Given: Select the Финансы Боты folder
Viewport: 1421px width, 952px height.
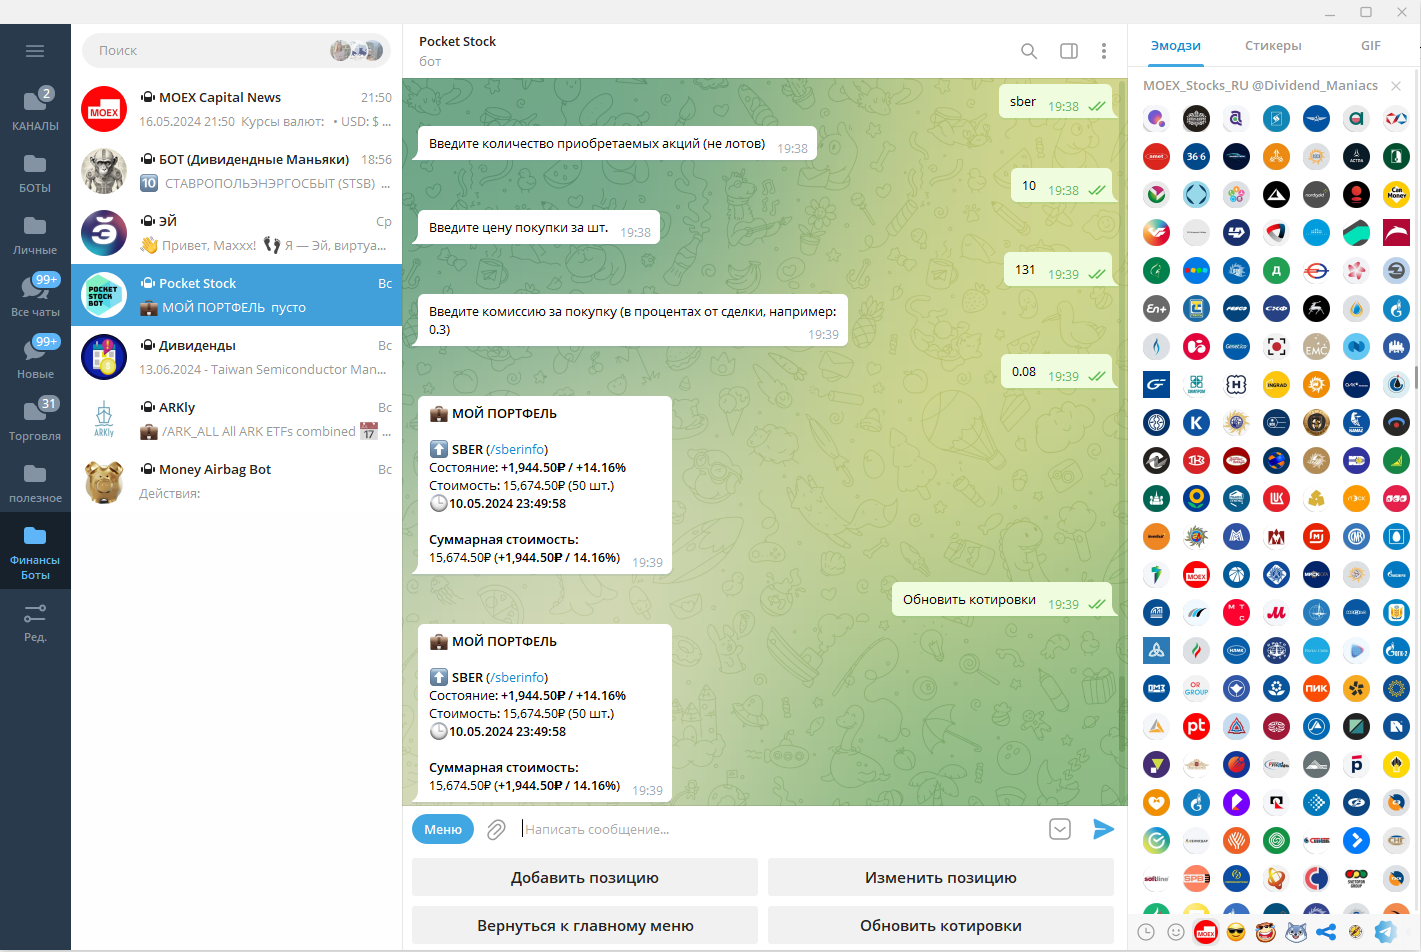Looking at the screenshot, I should [x=35, y=551].
